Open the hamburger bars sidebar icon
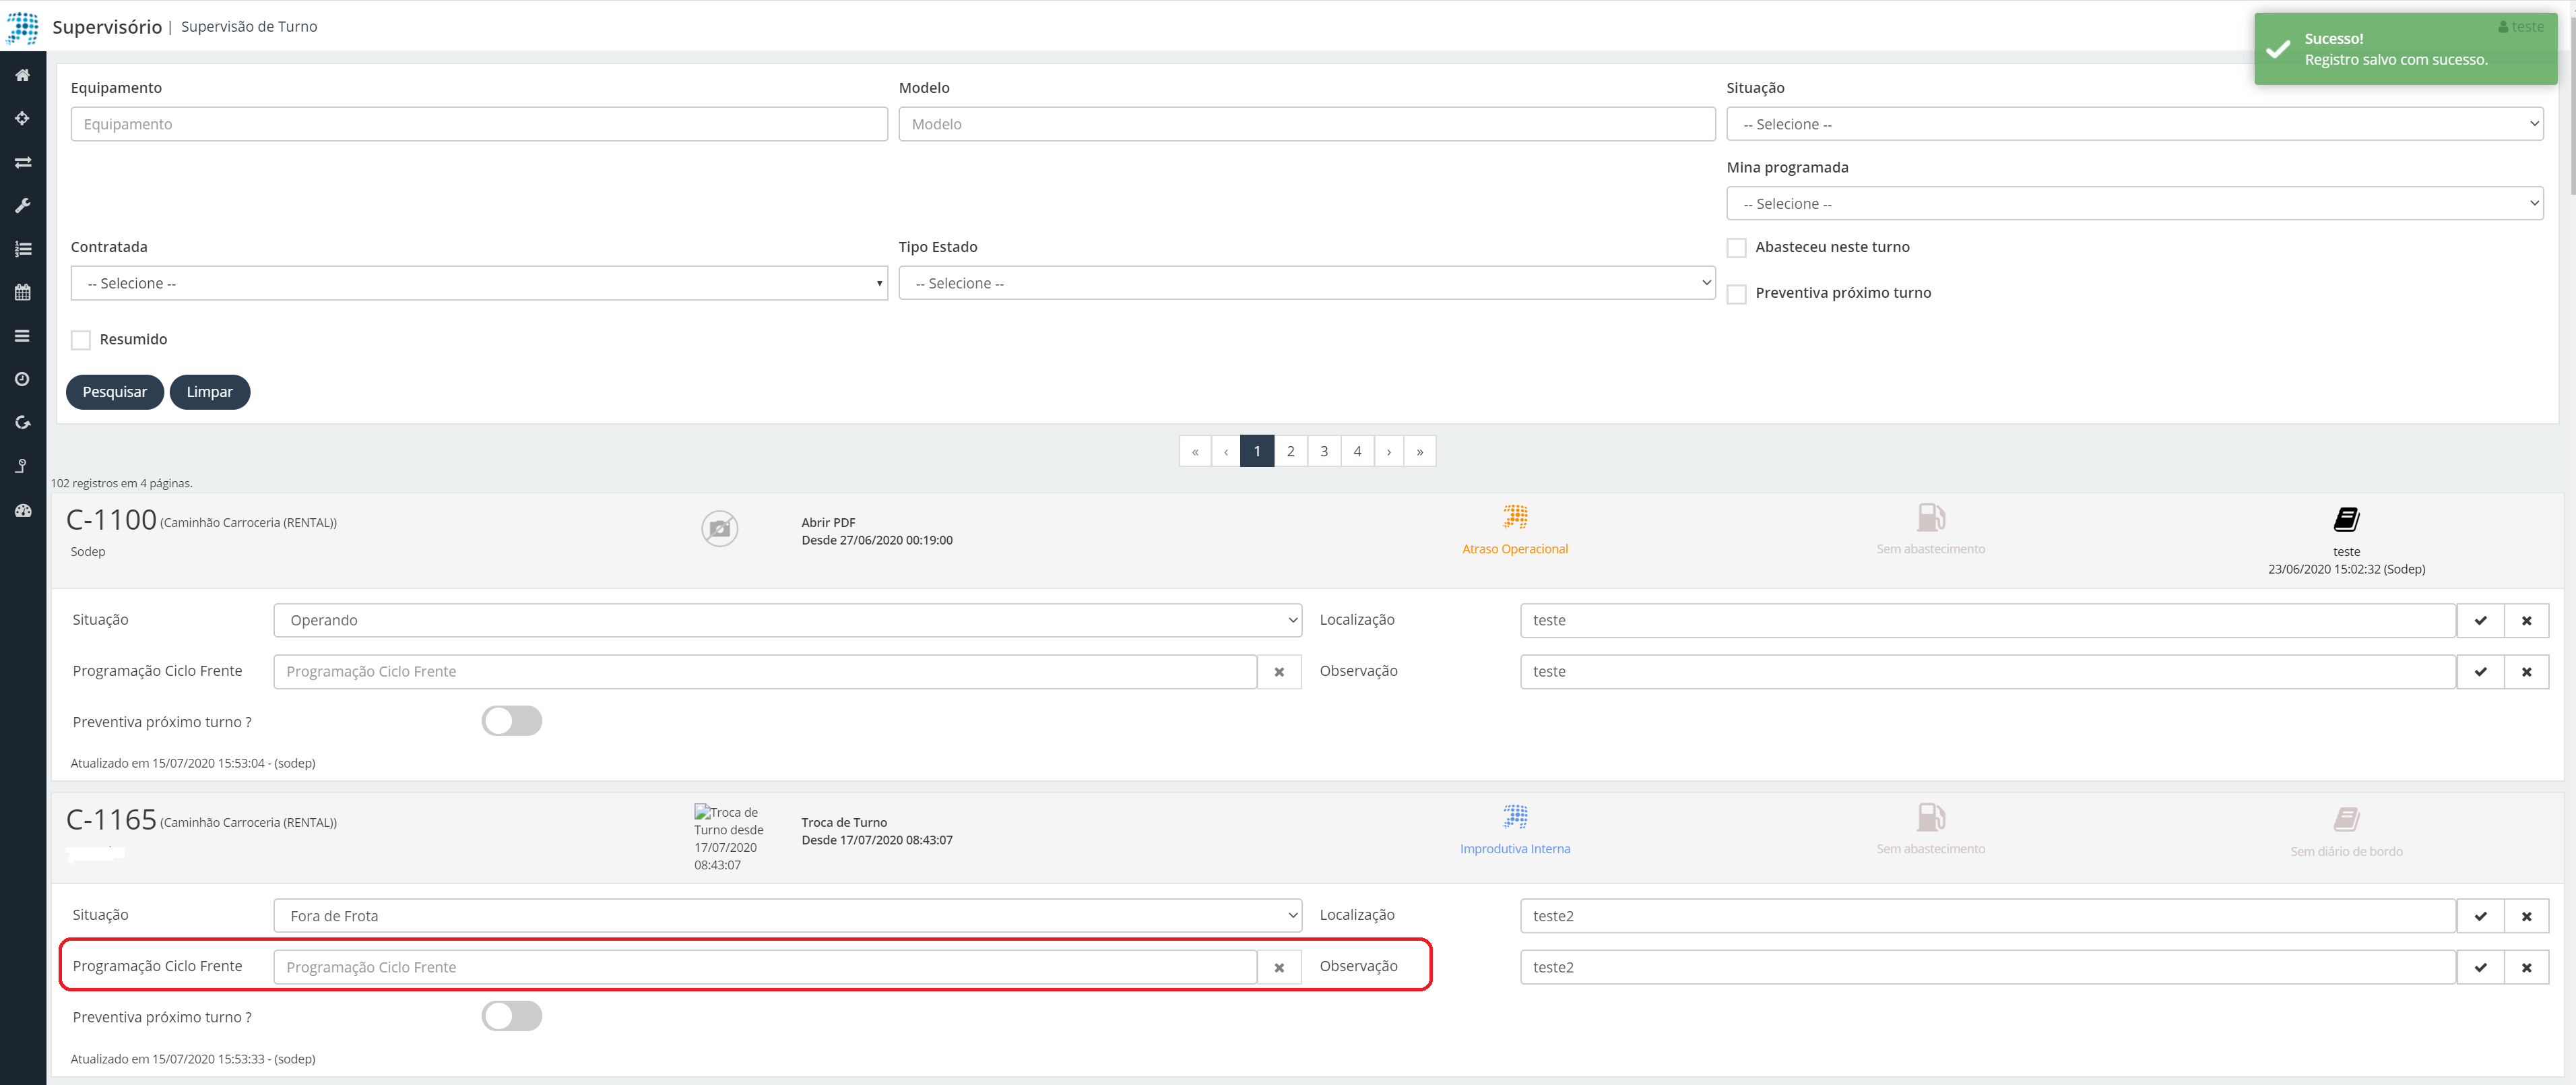 (22, 336)
